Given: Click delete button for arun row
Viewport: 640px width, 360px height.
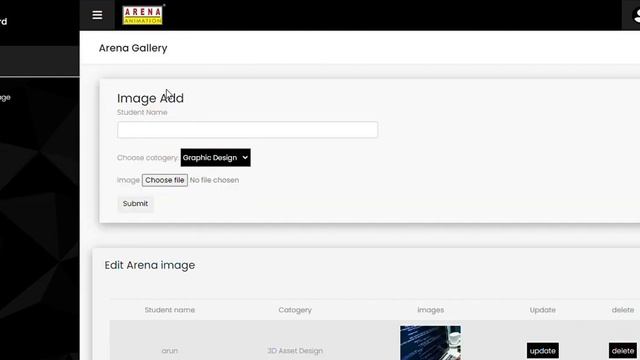Looking at the screenshot, I should pos(623,351).
